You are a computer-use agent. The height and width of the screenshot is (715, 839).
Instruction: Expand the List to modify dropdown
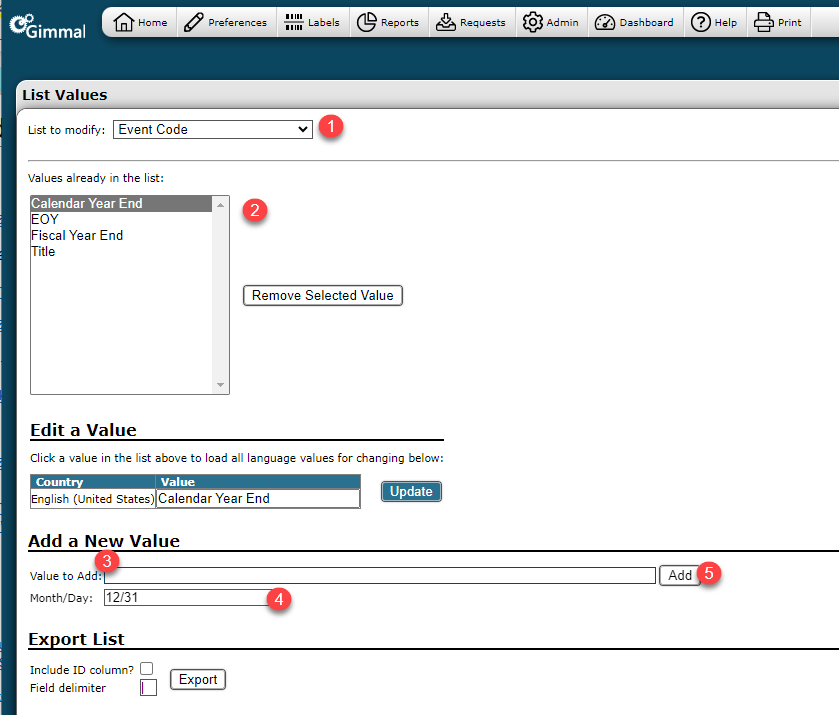tap(212, 129)
